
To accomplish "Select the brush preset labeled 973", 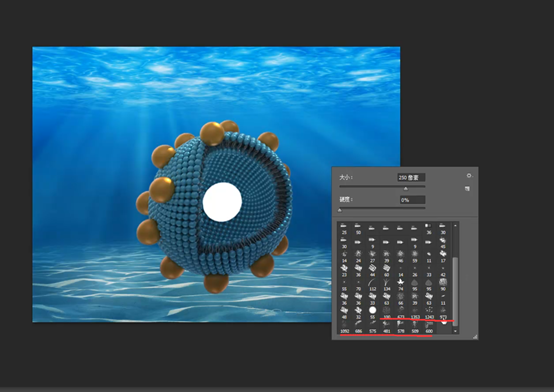I will pyautogui.click(x=443, y=314).
